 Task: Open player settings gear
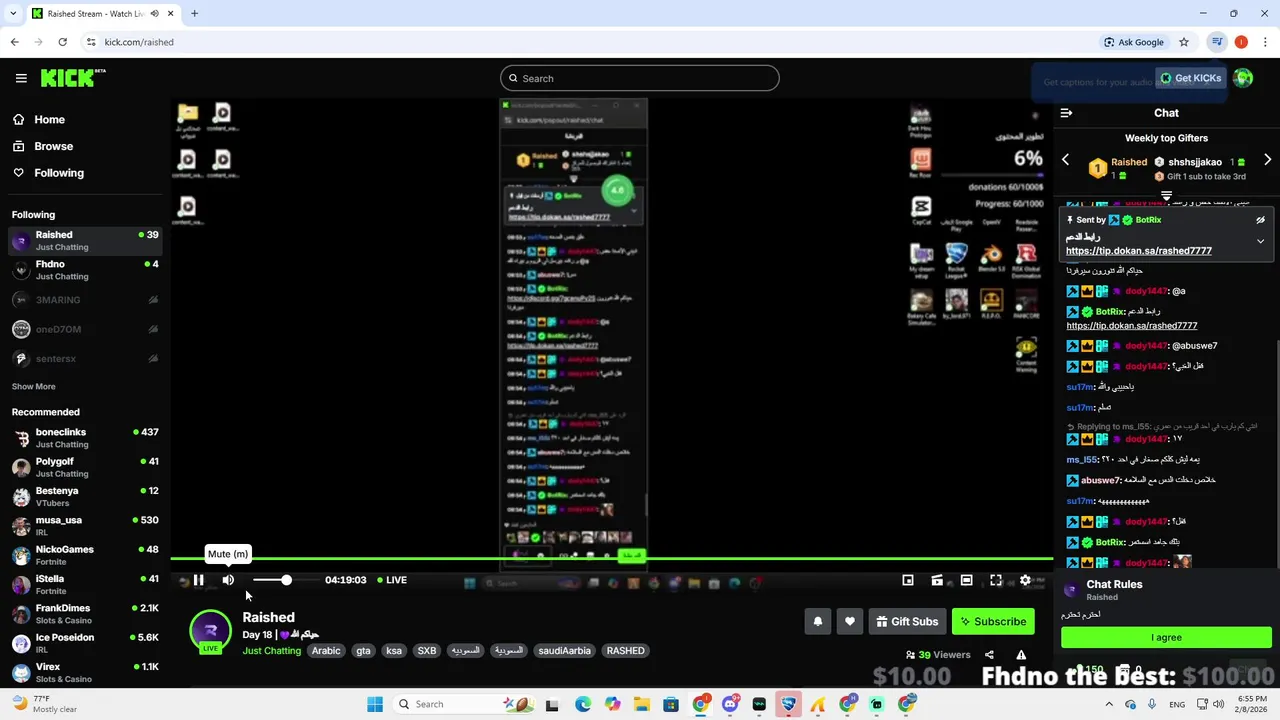point(1025,580)
